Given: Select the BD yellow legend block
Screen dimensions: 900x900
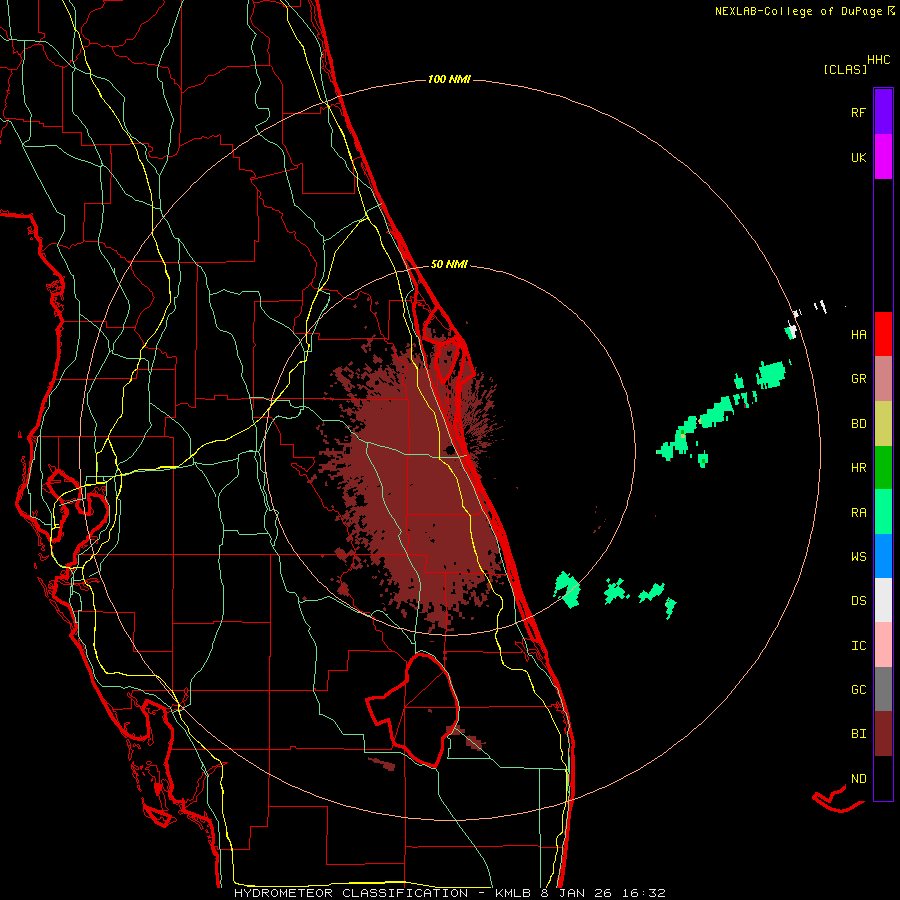Looking at the screenshot, I should [883, 423].
